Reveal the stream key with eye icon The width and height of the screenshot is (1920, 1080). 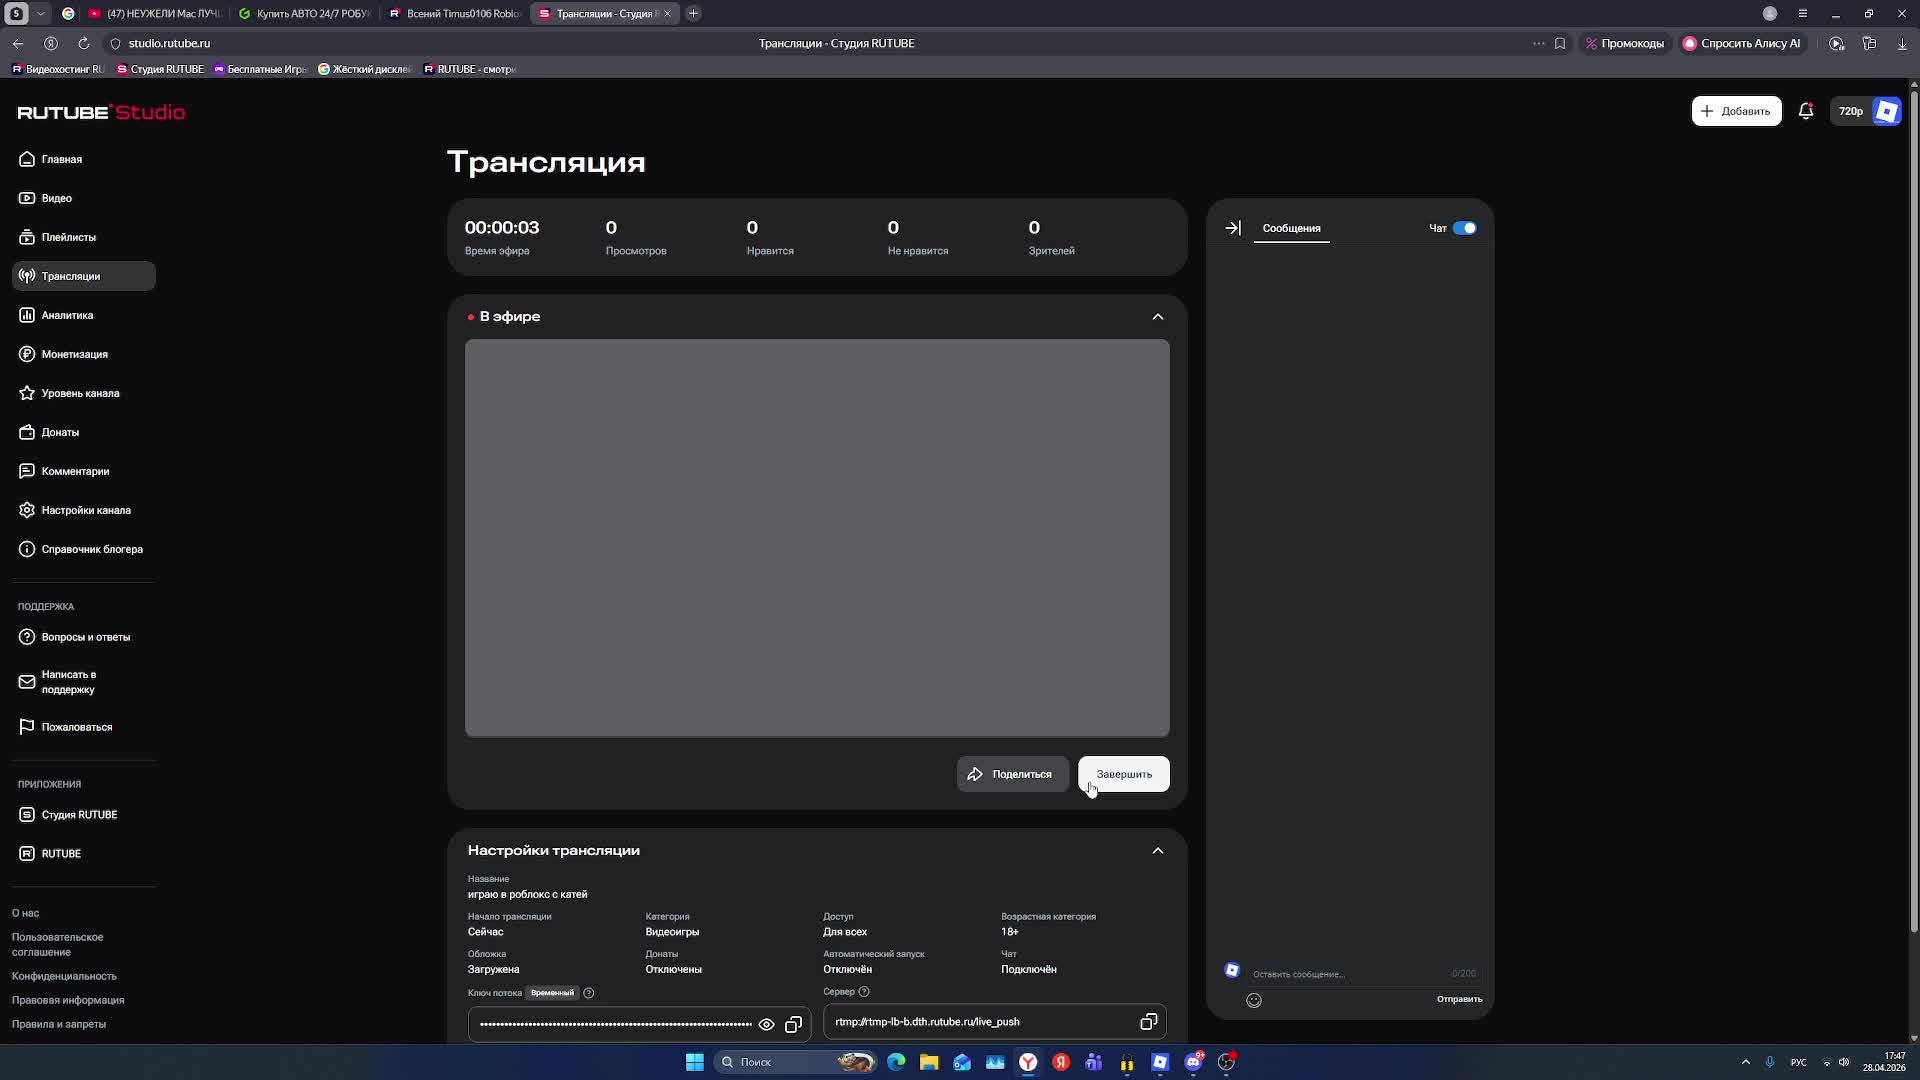click(766, 1024)
